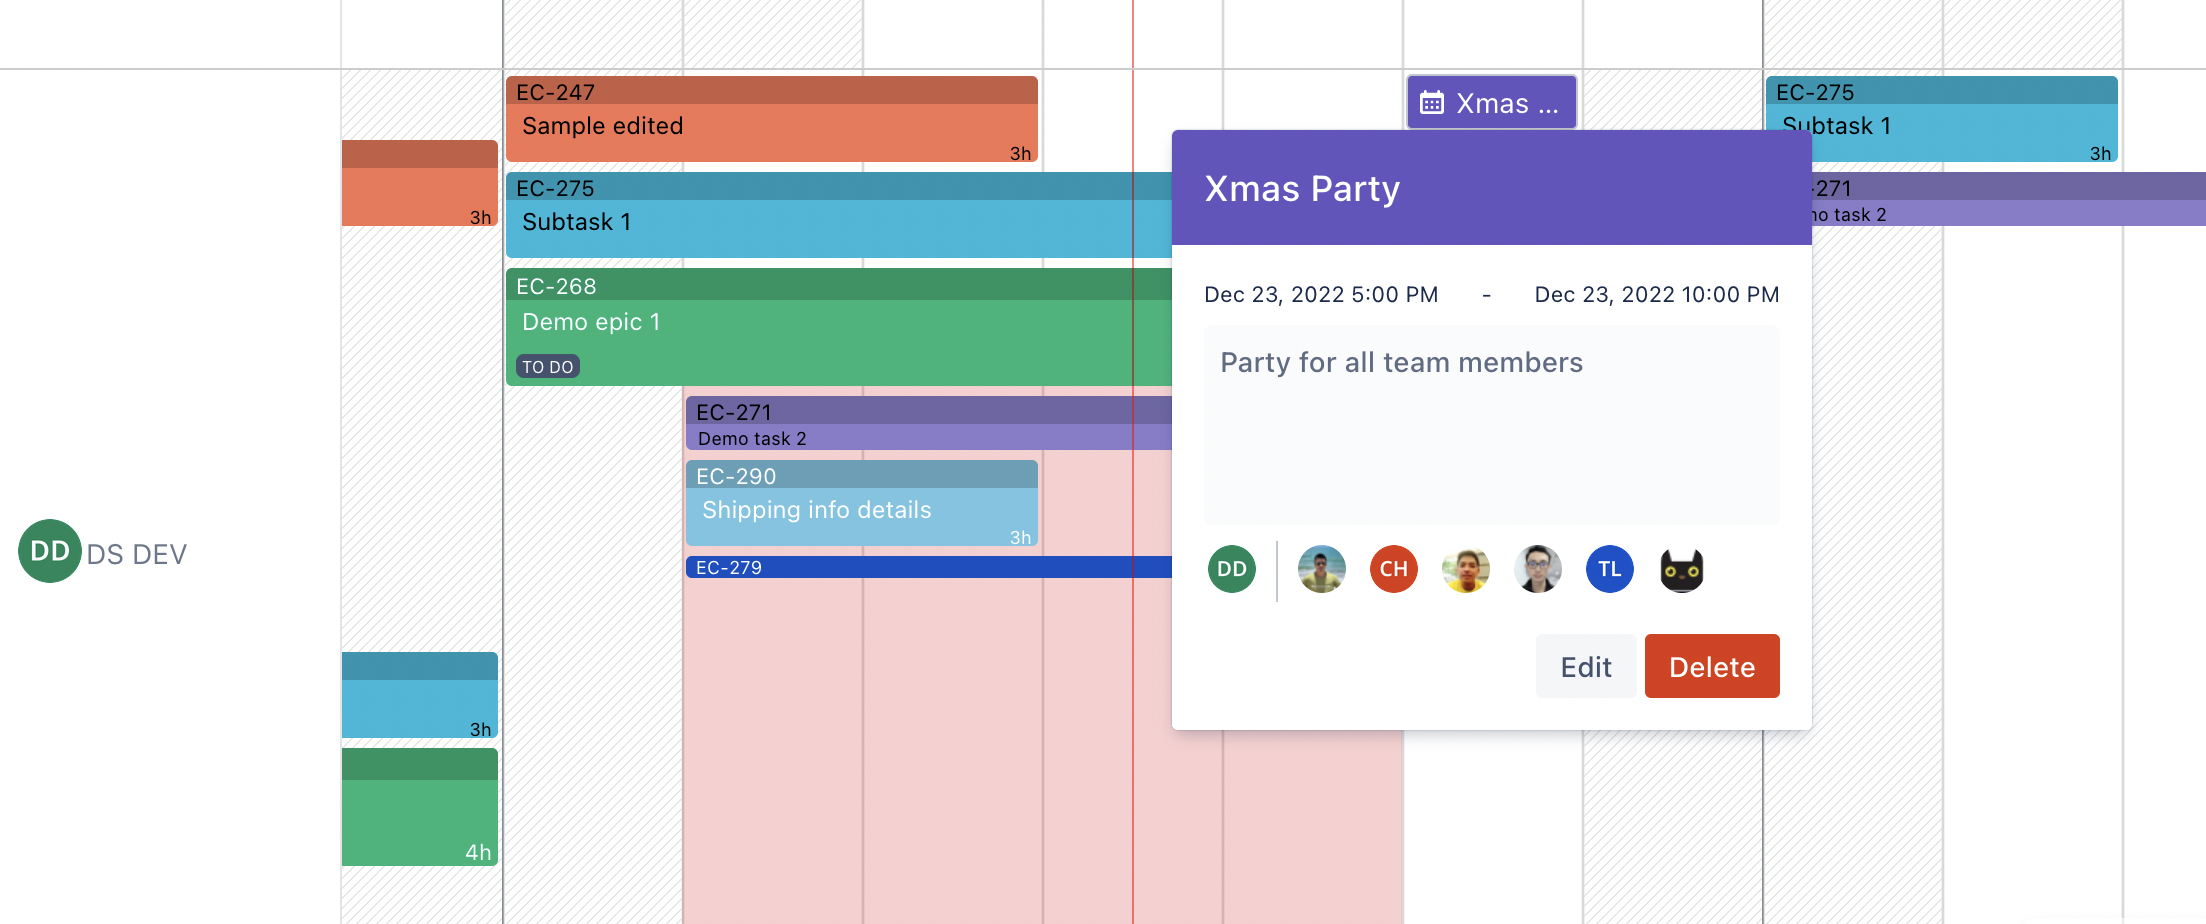Click the Party for all team members description

(x=1401, y=362)
